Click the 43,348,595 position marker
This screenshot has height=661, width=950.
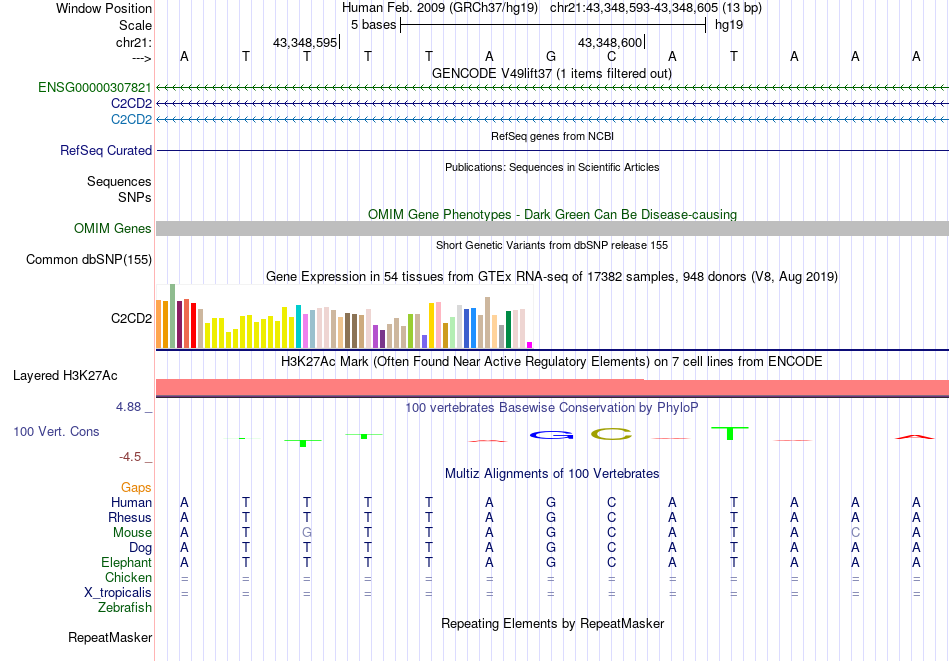(305, 42)
